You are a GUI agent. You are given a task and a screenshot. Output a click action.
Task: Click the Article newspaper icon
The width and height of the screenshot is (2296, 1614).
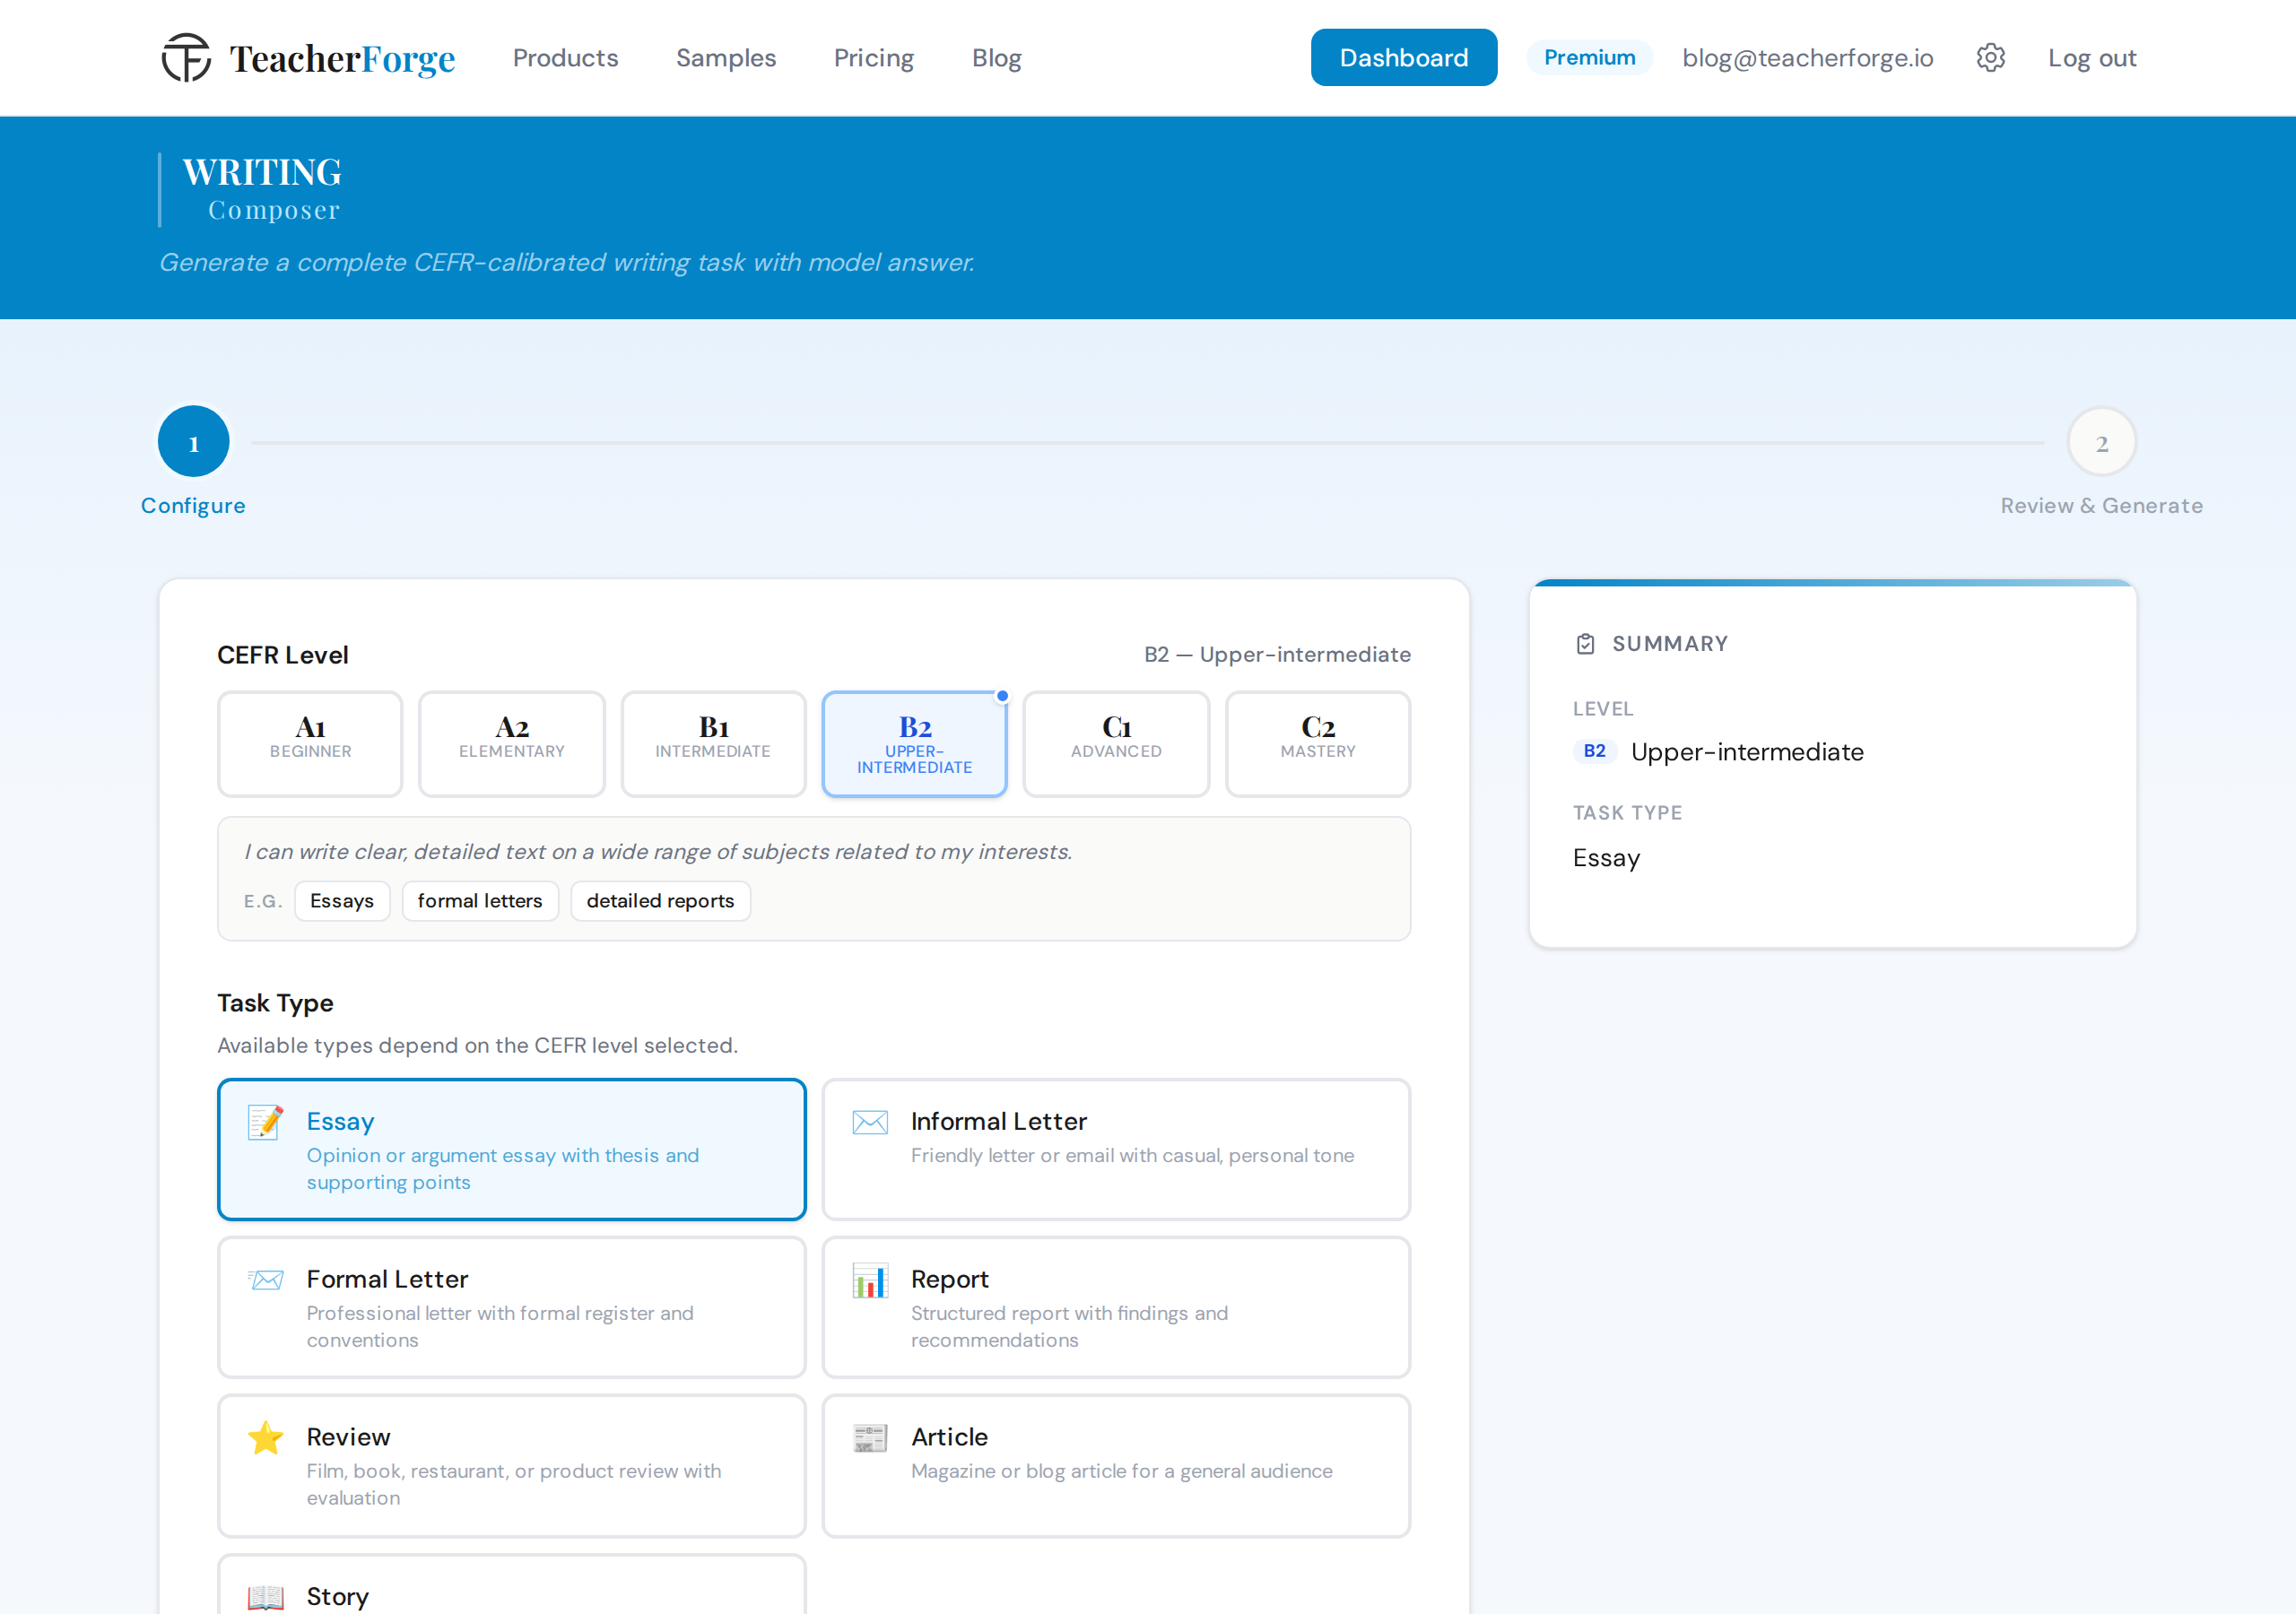pyautogui.click(x=869, y=1438)
